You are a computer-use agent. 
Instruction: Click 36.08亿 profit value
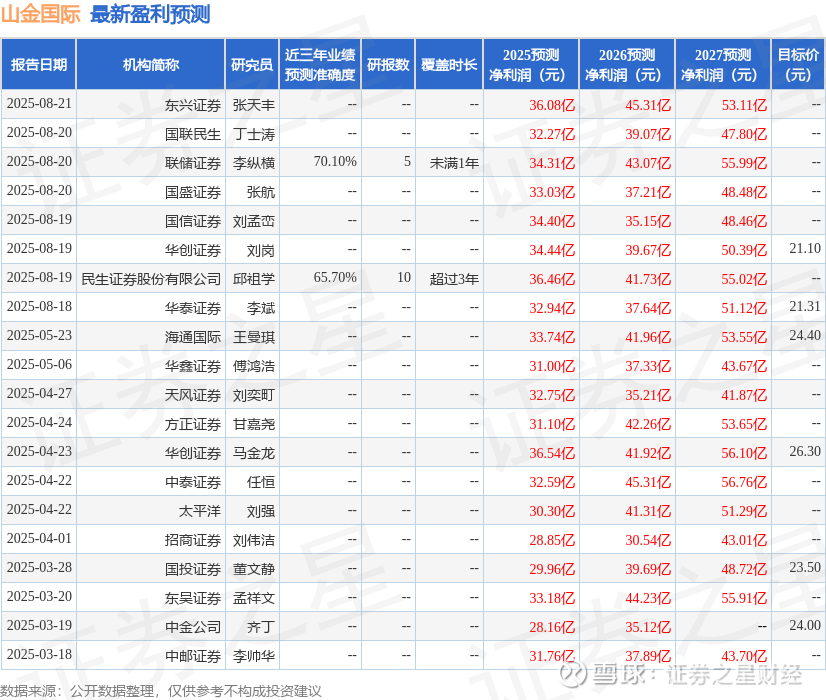click(552, 105)
